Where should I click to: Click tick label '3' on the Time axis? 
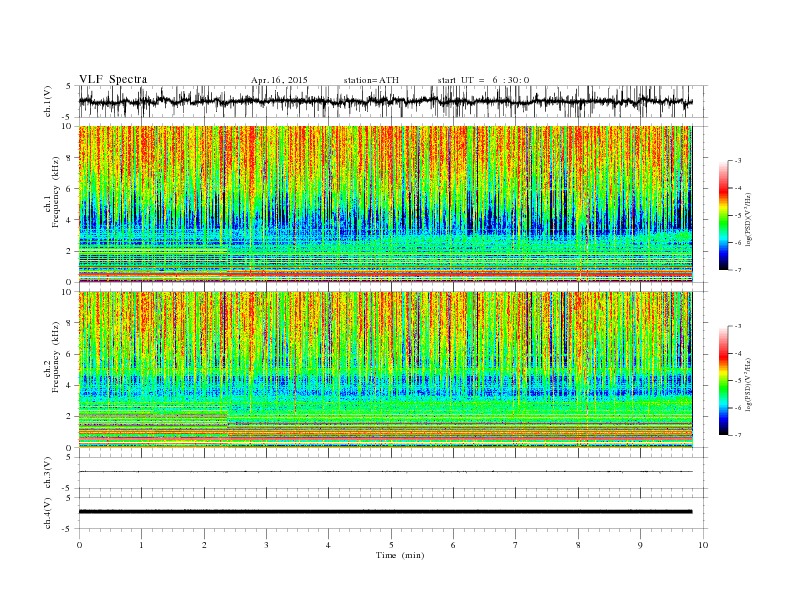point(266,545)
